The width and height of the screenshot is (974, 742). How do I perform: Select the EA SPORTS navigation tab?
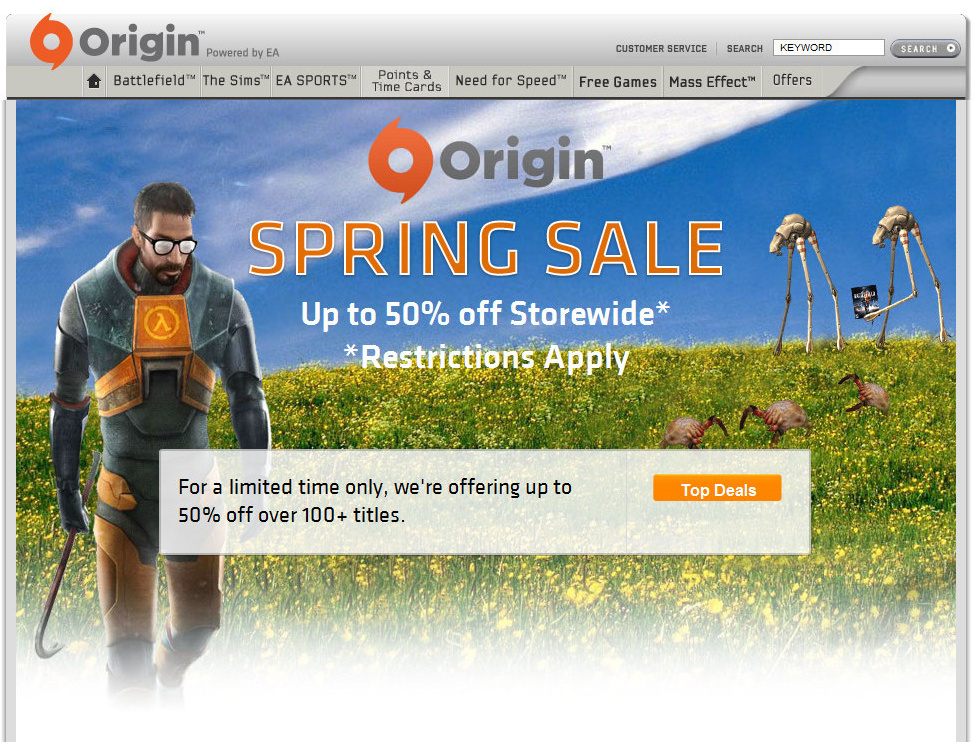click(316, 81)
